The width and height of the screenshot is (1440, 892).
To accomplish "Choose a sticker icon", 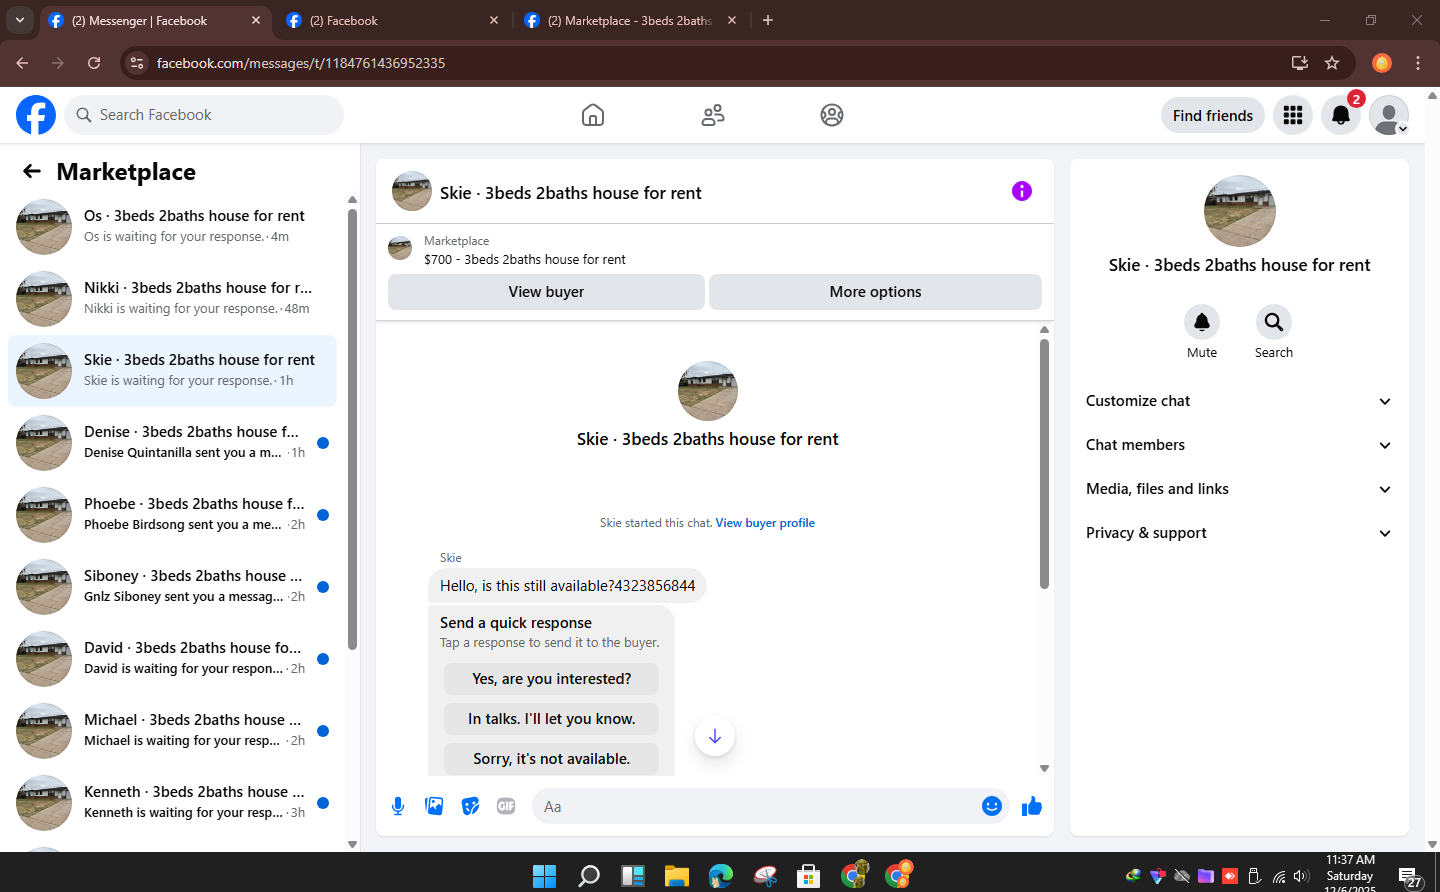I will tap(470, 806).
